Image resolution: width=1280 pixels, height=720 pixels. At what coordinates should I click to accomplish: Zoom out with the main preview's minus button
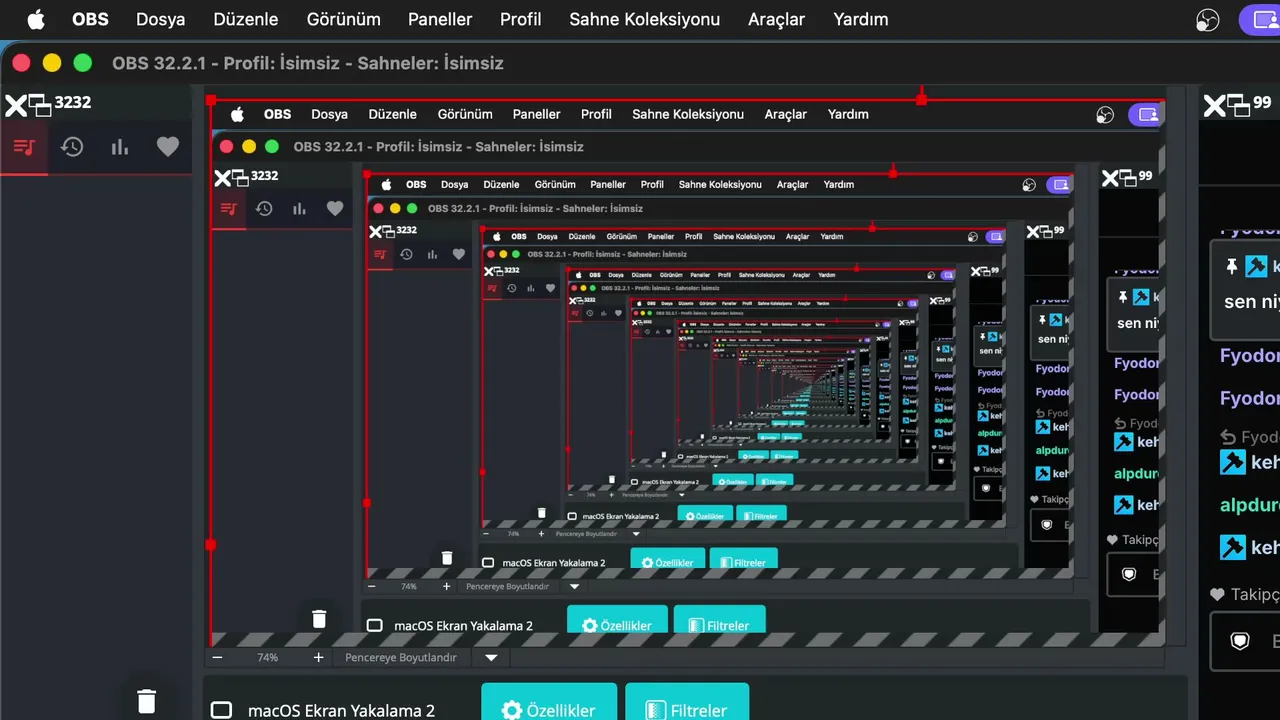click(217, 658)
